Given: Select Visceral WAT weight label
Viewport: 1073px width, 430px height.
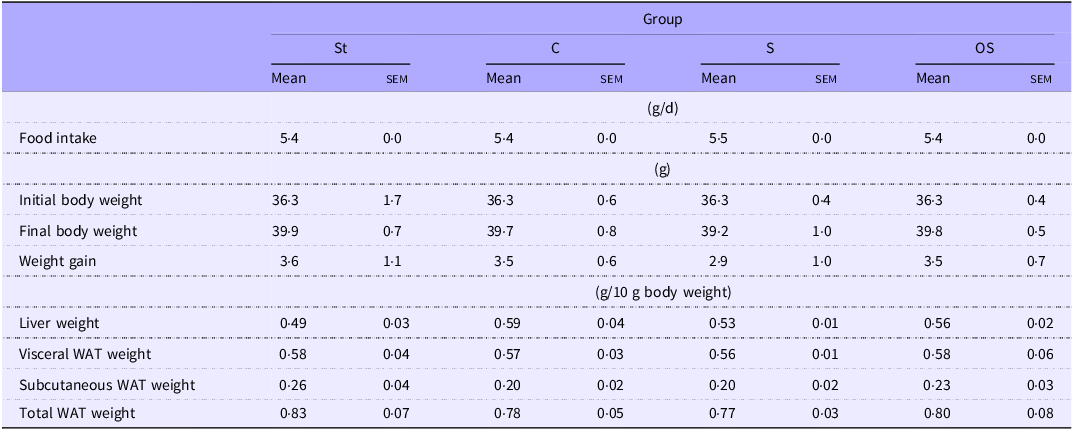Looking at the screenshot, I should [x=84, y=354].
